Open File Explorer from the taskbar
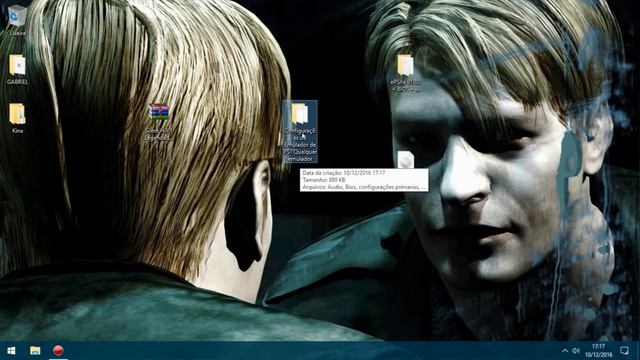This screenshot has width=640, height=360. click(35, 351)
